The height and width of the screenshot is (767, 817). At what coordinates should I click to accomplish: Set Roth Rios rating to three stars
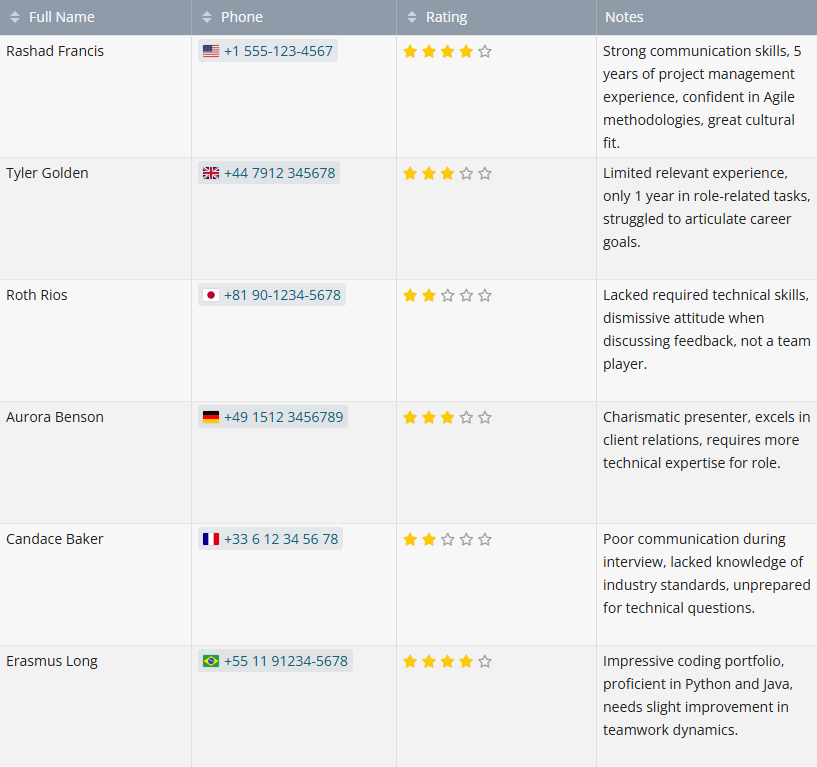(448, 295)
